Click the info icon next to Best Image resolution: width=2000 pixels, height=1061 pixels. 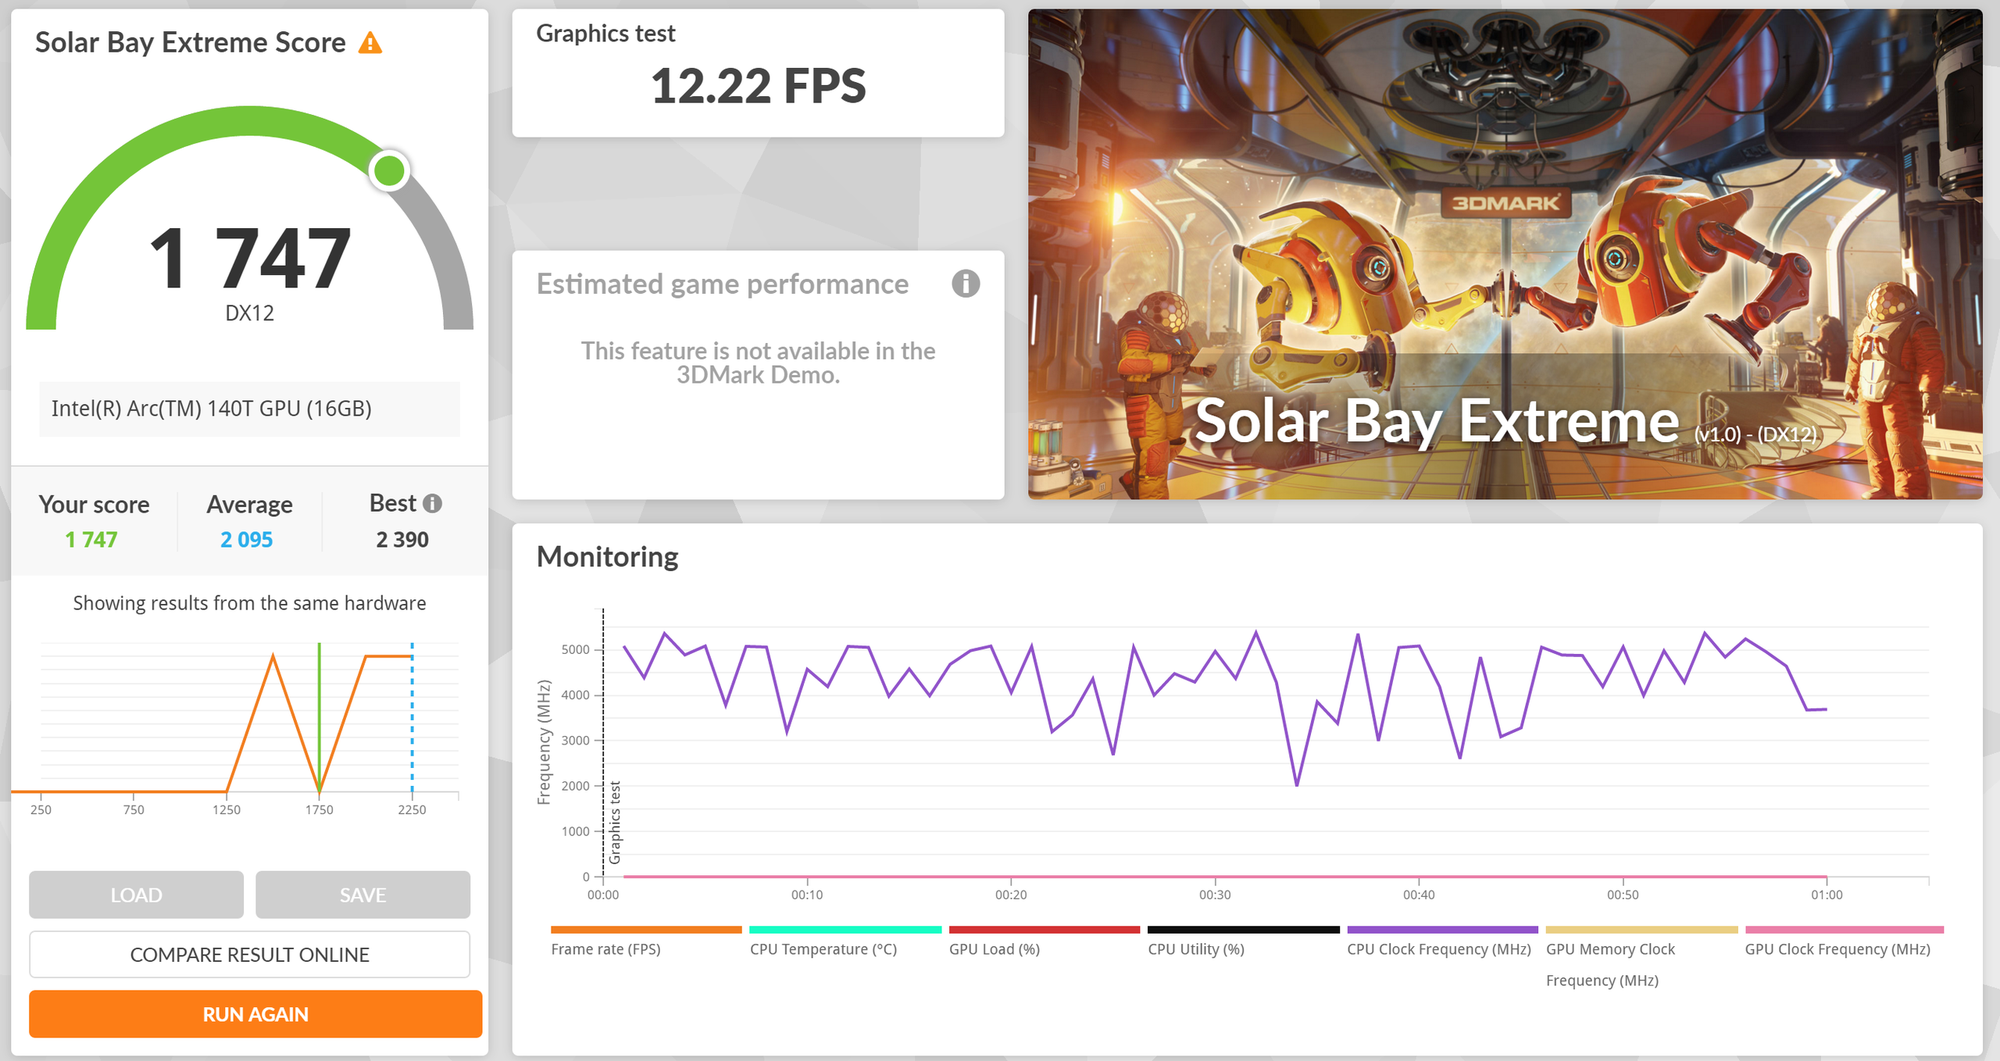click(x=432, y=503)
